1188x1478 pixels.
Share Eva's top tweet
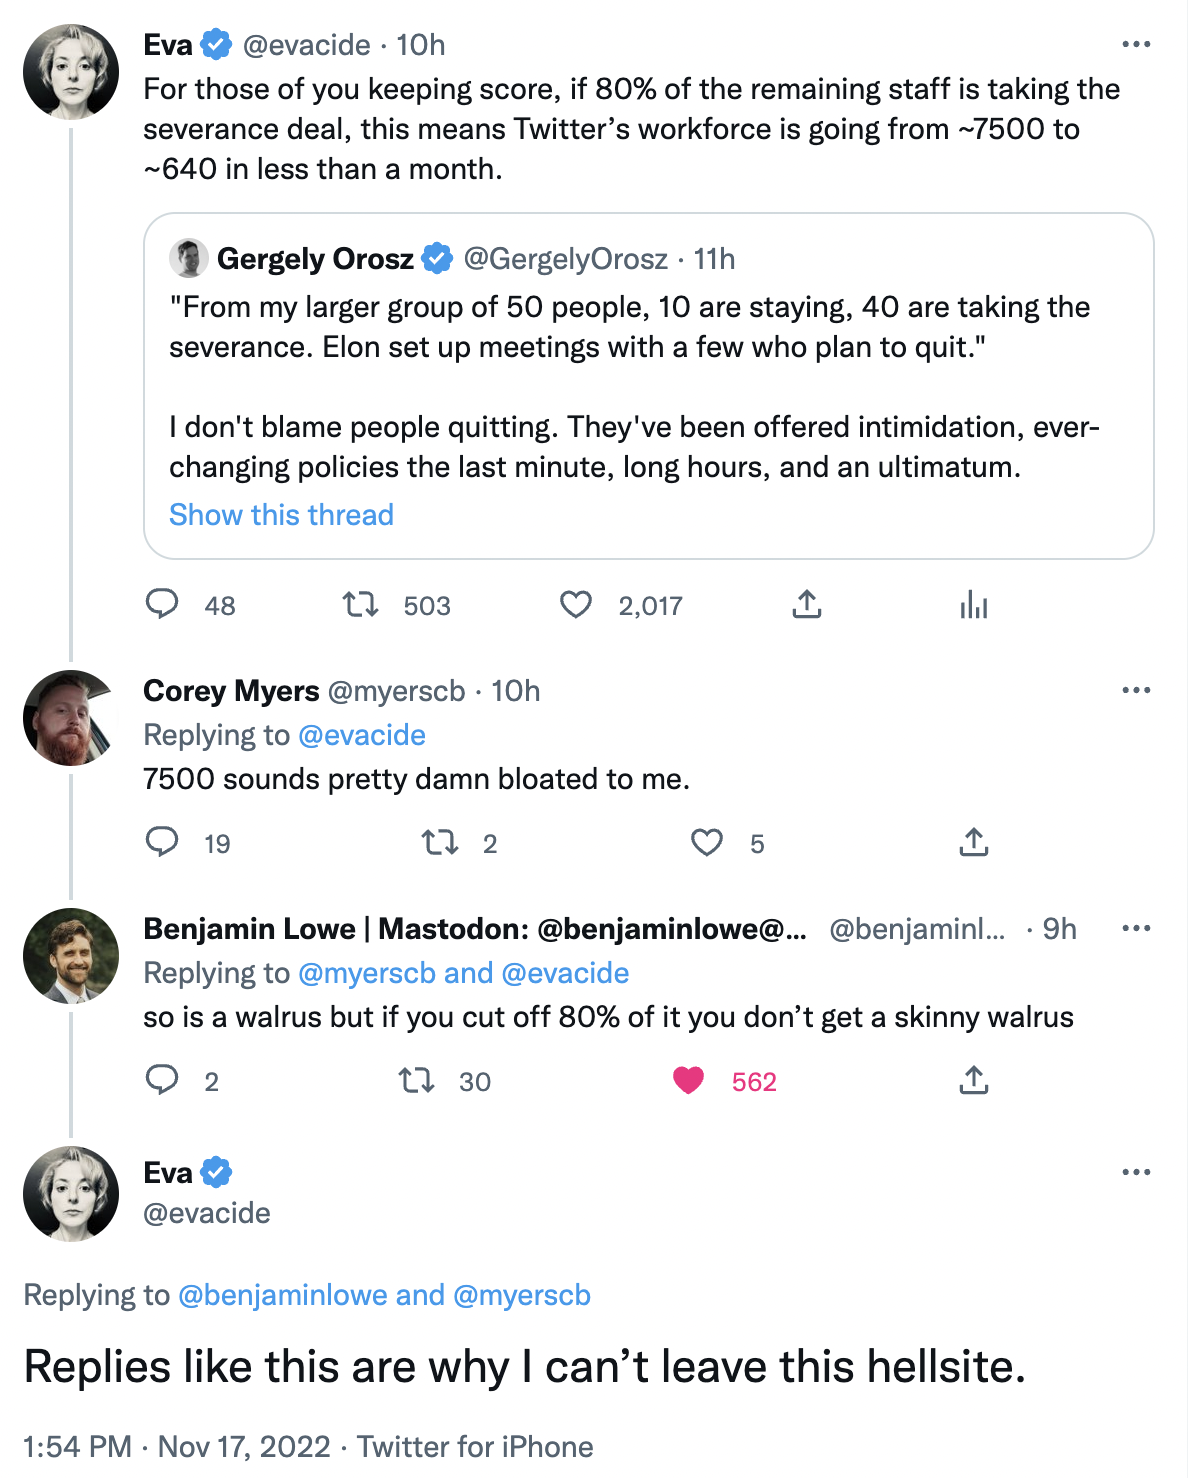pyautogui.click(x=806, y=604)
